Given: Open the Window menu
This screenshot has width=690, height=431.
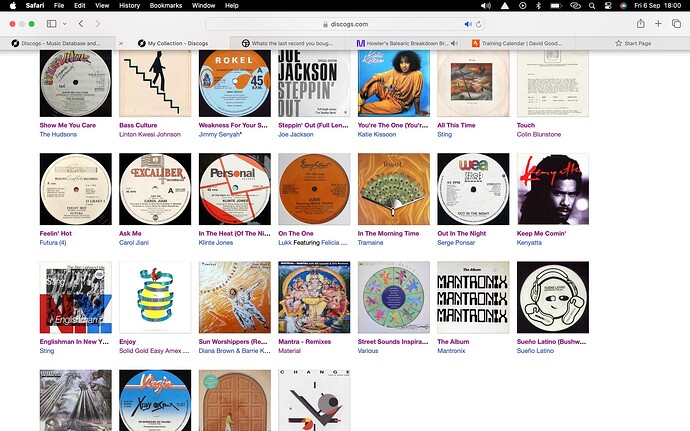Looking at the screenshot, I should [x=203, y=6].
